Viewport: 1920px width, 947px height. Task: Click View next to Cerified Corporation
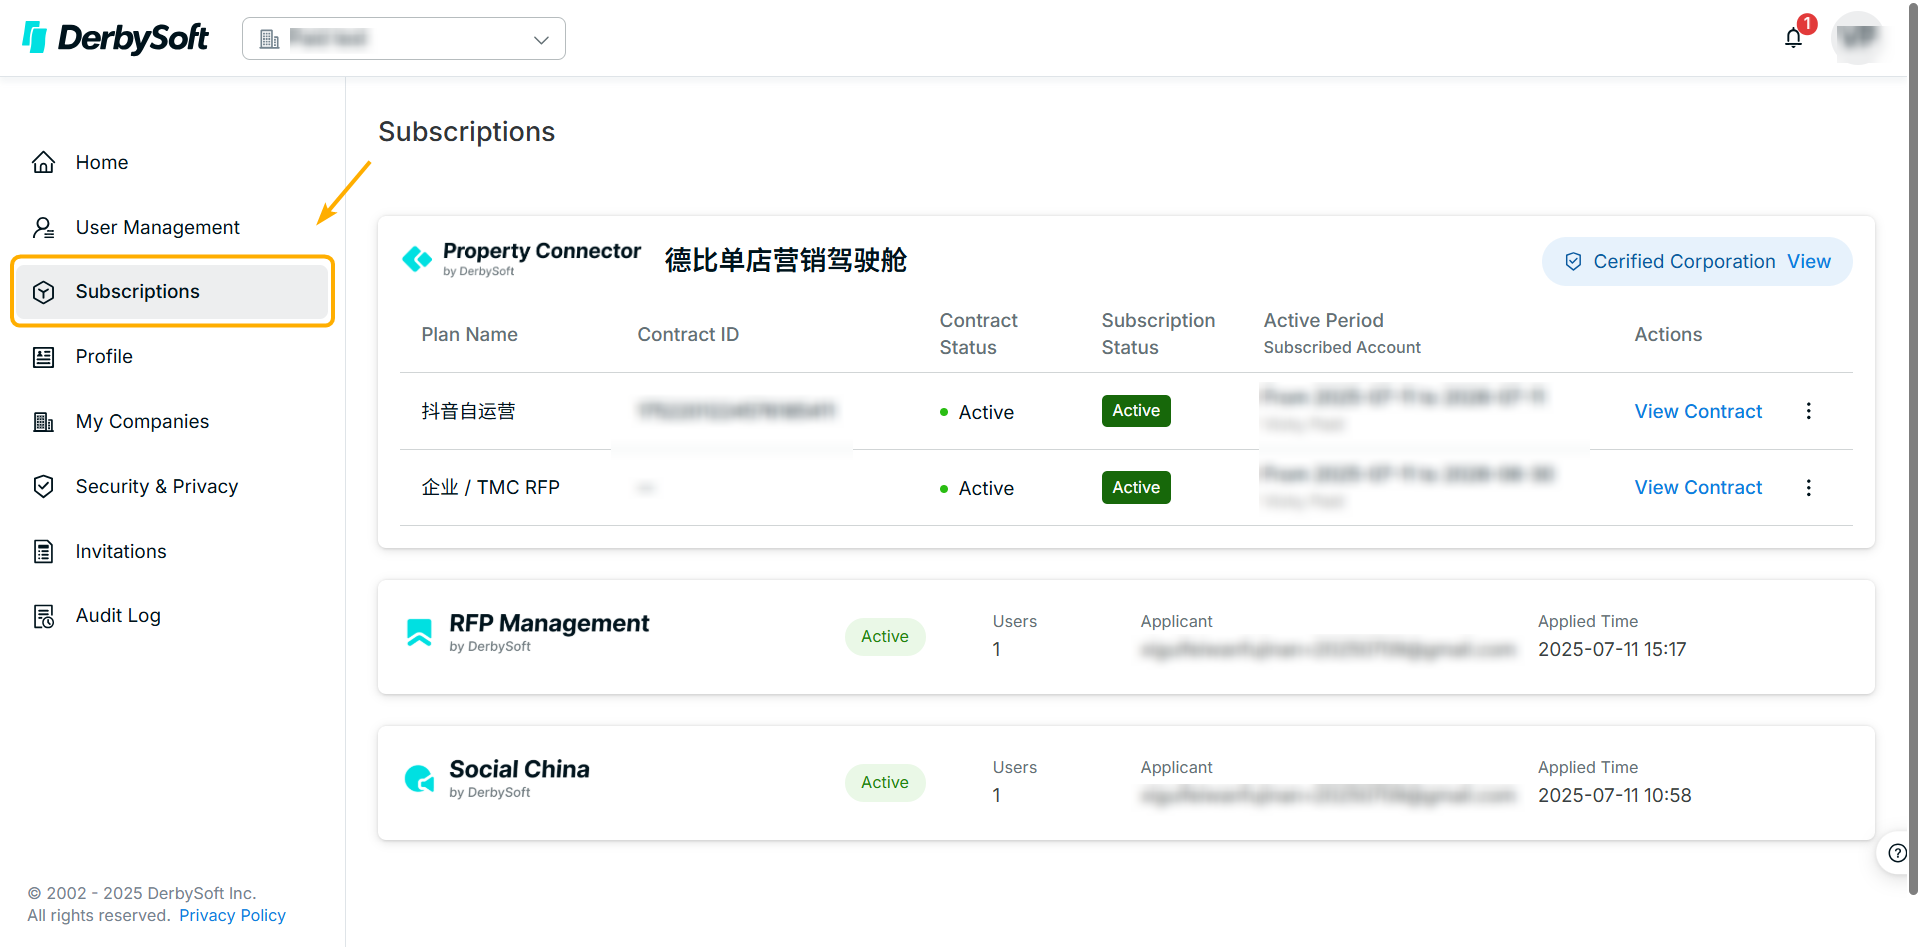click(x=1809, y=261)
